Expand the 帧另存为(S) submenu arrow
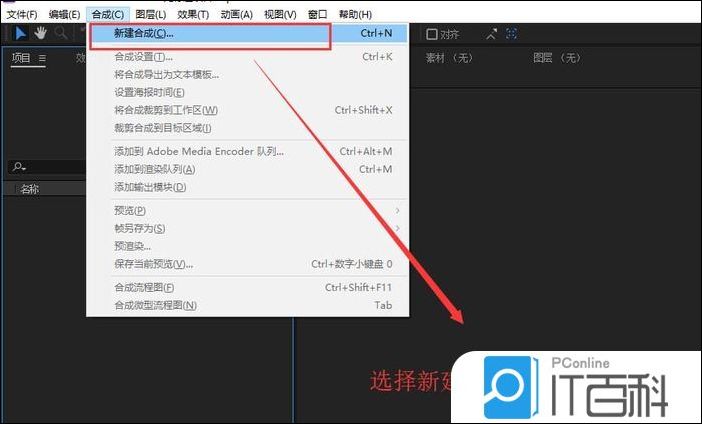702x424 pixels. (x=397, y=228)
